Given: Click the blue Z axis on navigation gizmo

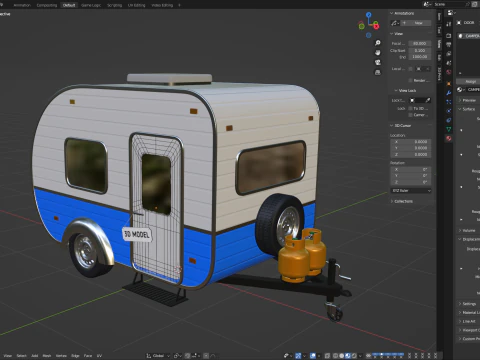Looking at the screenshot, I should point(368,15).
